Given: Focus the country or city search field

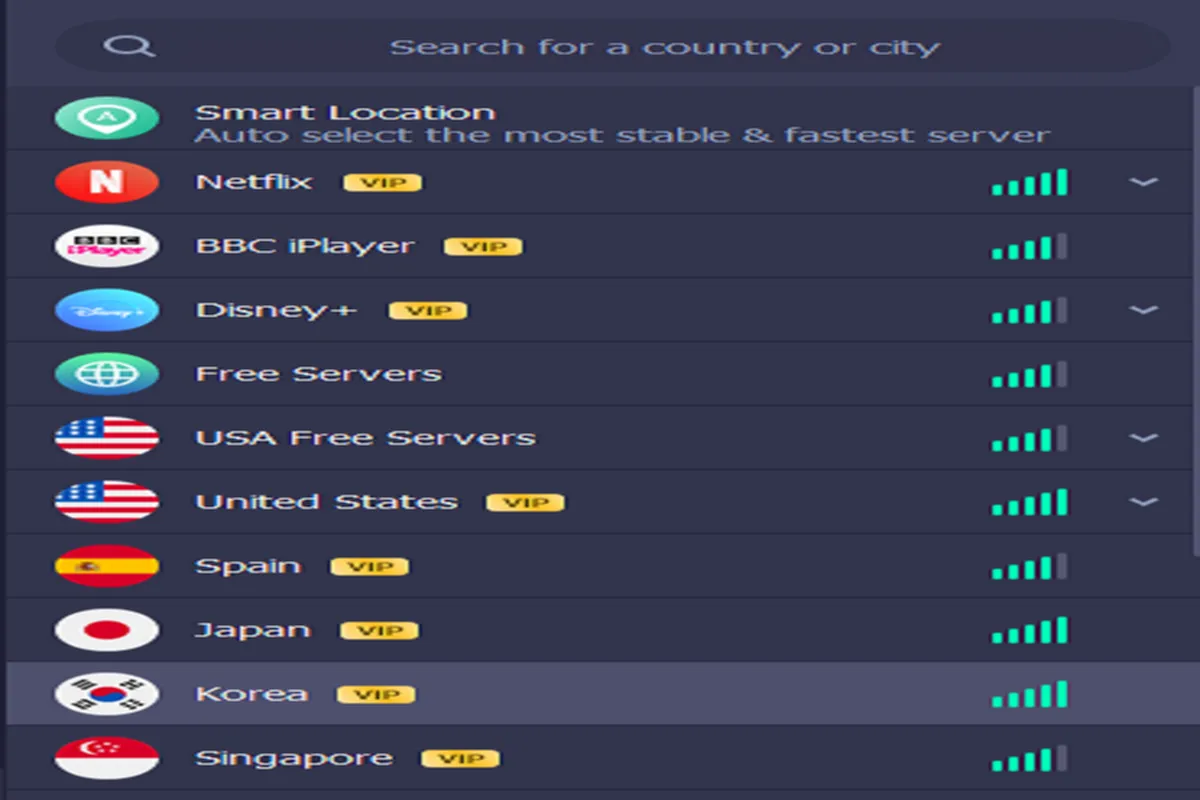Looking at the screenshot, I should tap(612, 46).
